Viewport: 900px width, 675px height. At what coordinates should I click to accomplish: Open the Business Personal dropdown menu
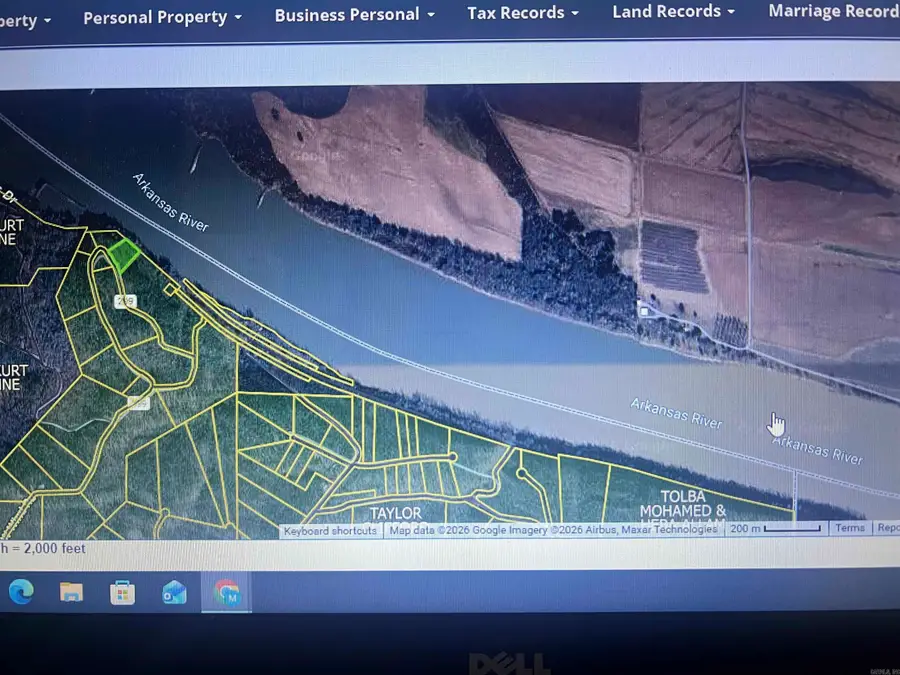[x=354, y=15]
